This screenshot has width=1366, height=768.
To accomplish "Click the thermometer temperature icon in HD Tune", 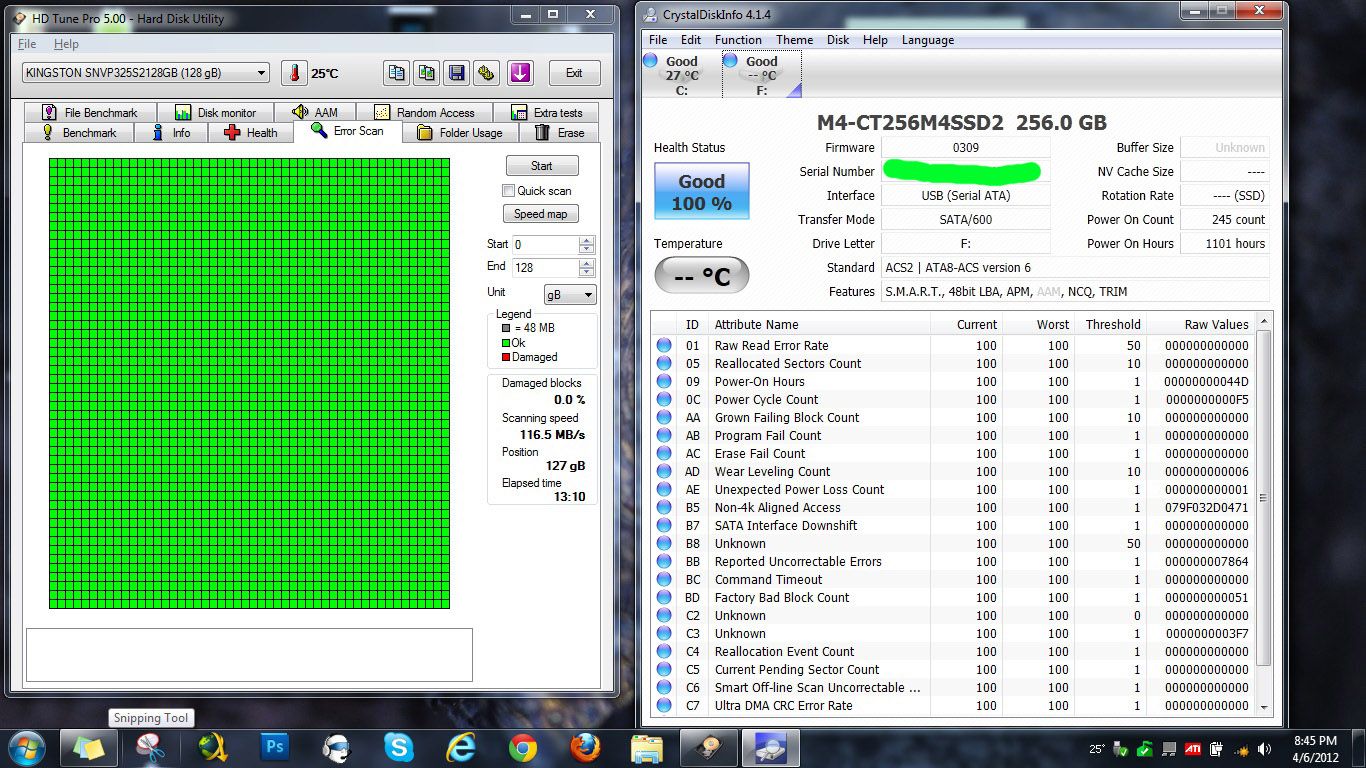I will [x=294, y=73].
